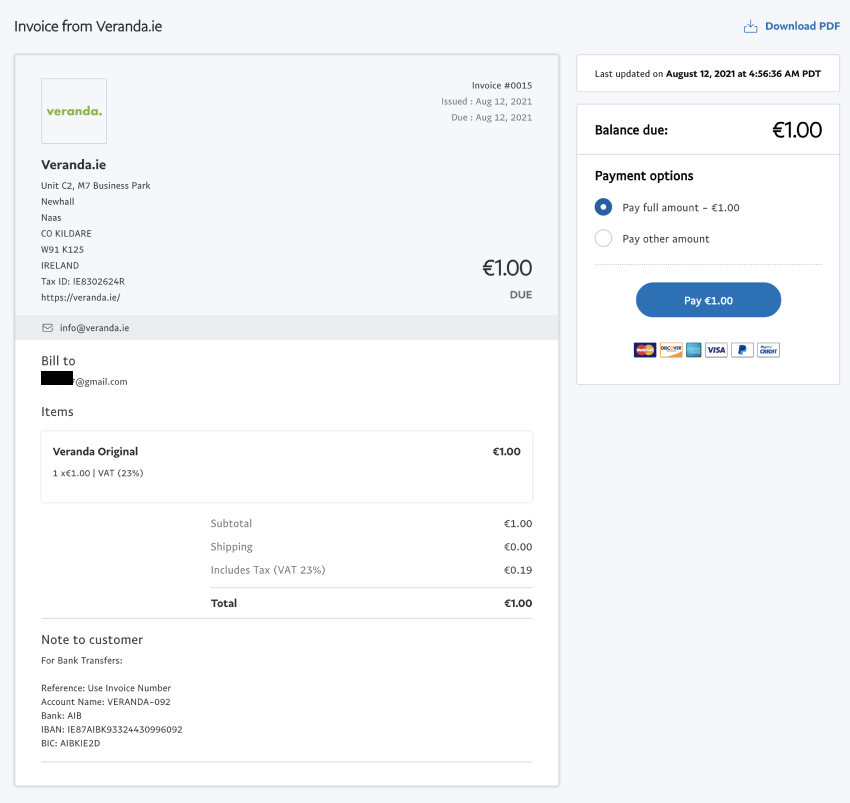Click the W91 K125 postcode line
Image resolution: width=850 pixels, height=803 pixels.
point(62,250)
